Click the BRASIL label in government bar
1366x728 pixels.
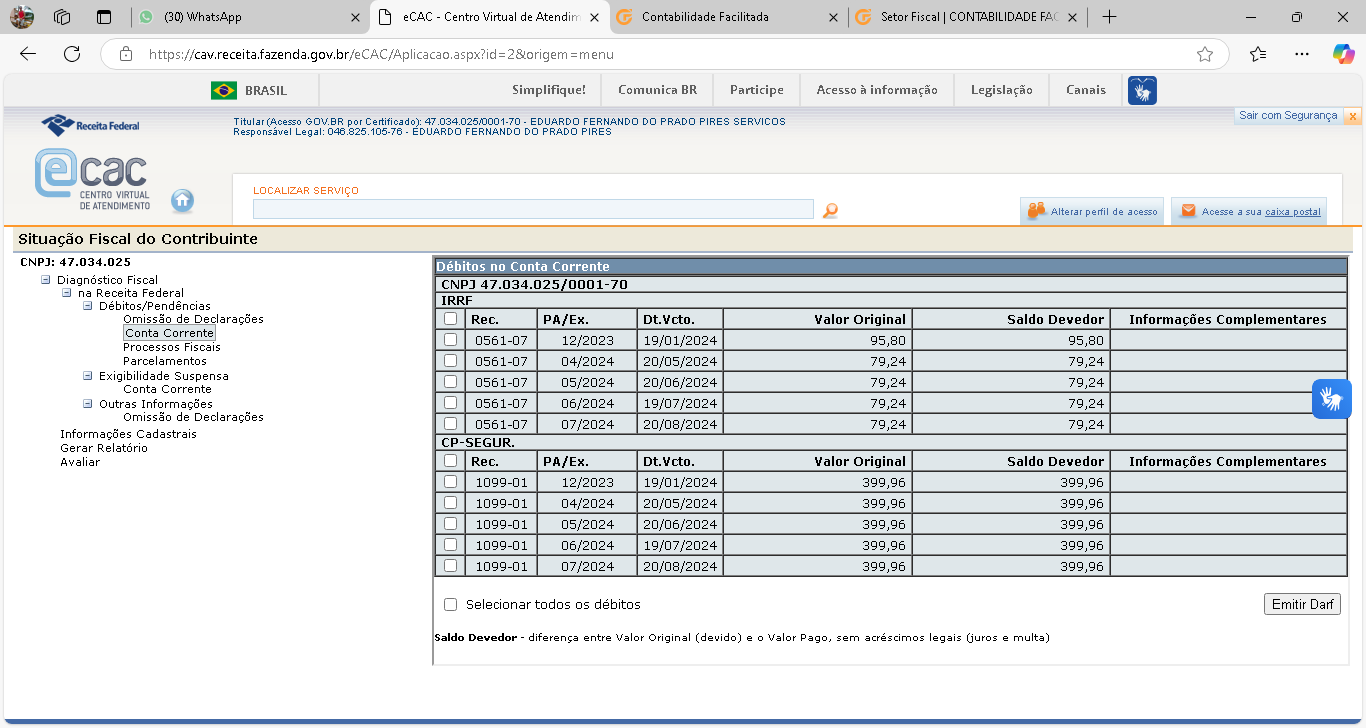266,90
